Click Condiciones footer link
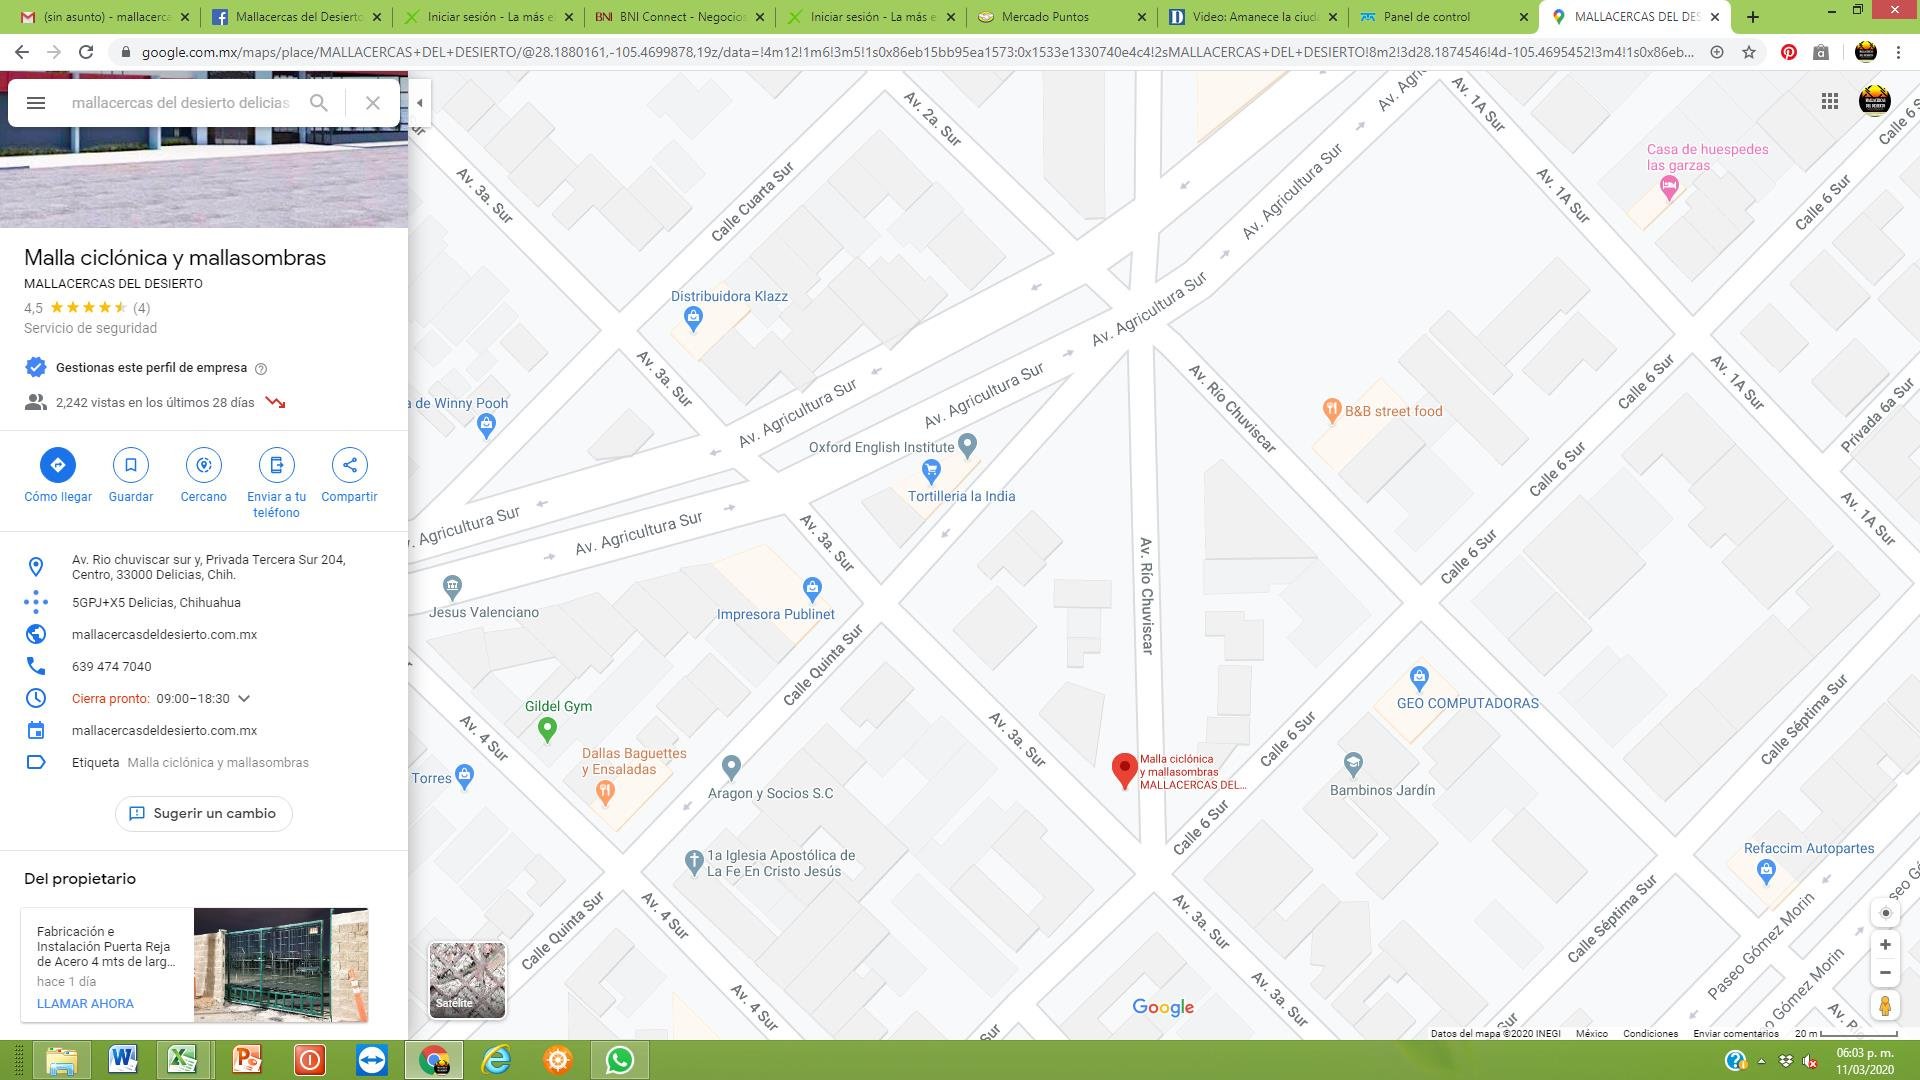The height and width of the screenshot is (1080, 1920). pyautogui.click(x=1650, y=1033)
